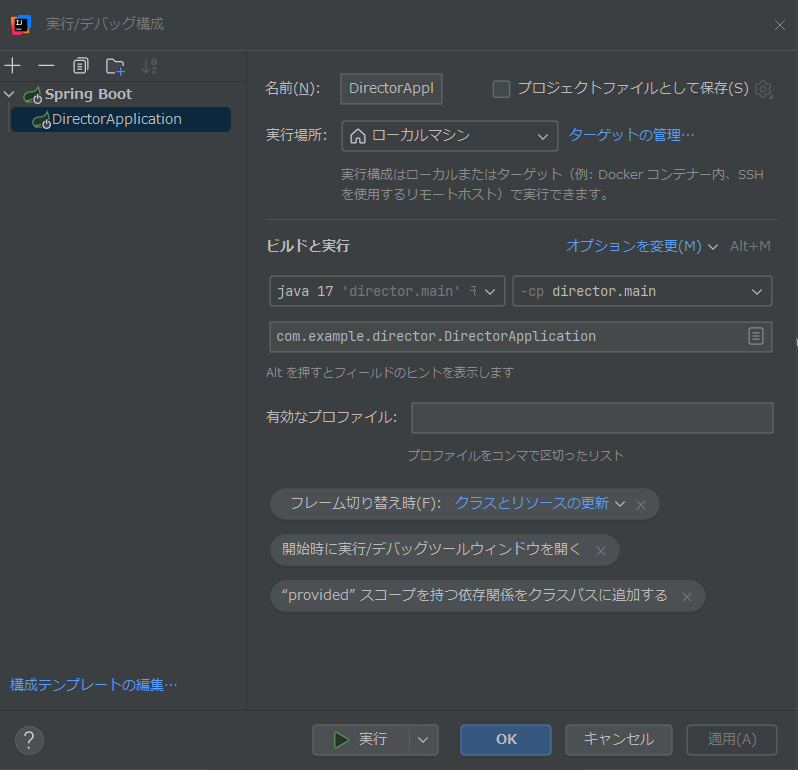The width and height of the screenshot is (798, 770).
Task: Open the -cp director.main classpath dropdown
Action: tap(642, 291)
